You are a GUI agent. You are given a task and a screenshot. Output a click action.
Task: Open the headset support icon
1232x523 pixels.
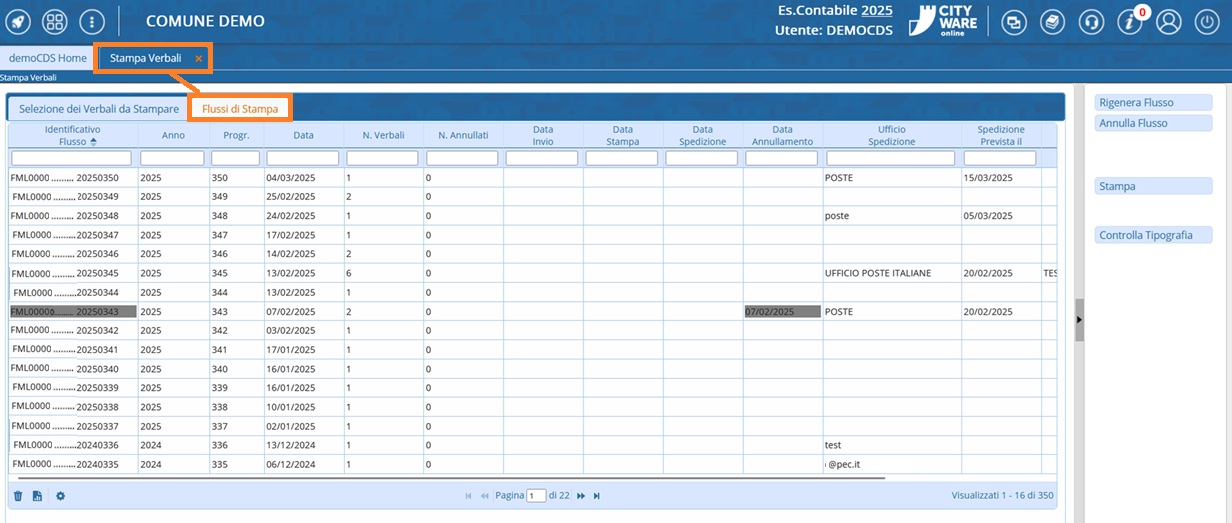[x=1091, y=22]
